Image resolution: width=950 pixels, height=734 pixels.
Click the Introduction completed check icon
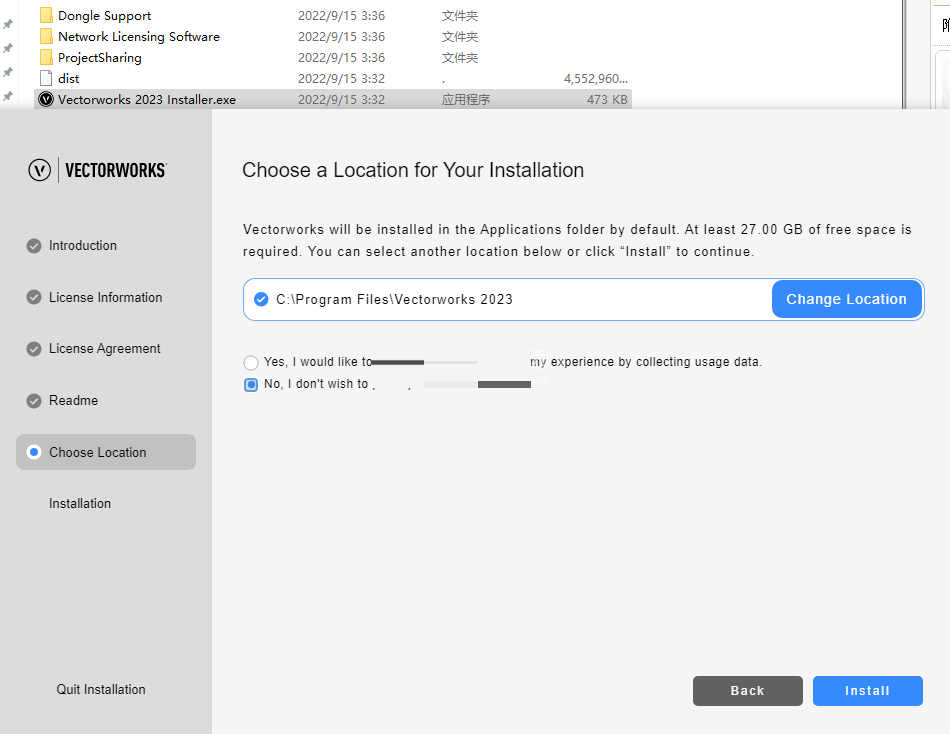coord(34,245)
